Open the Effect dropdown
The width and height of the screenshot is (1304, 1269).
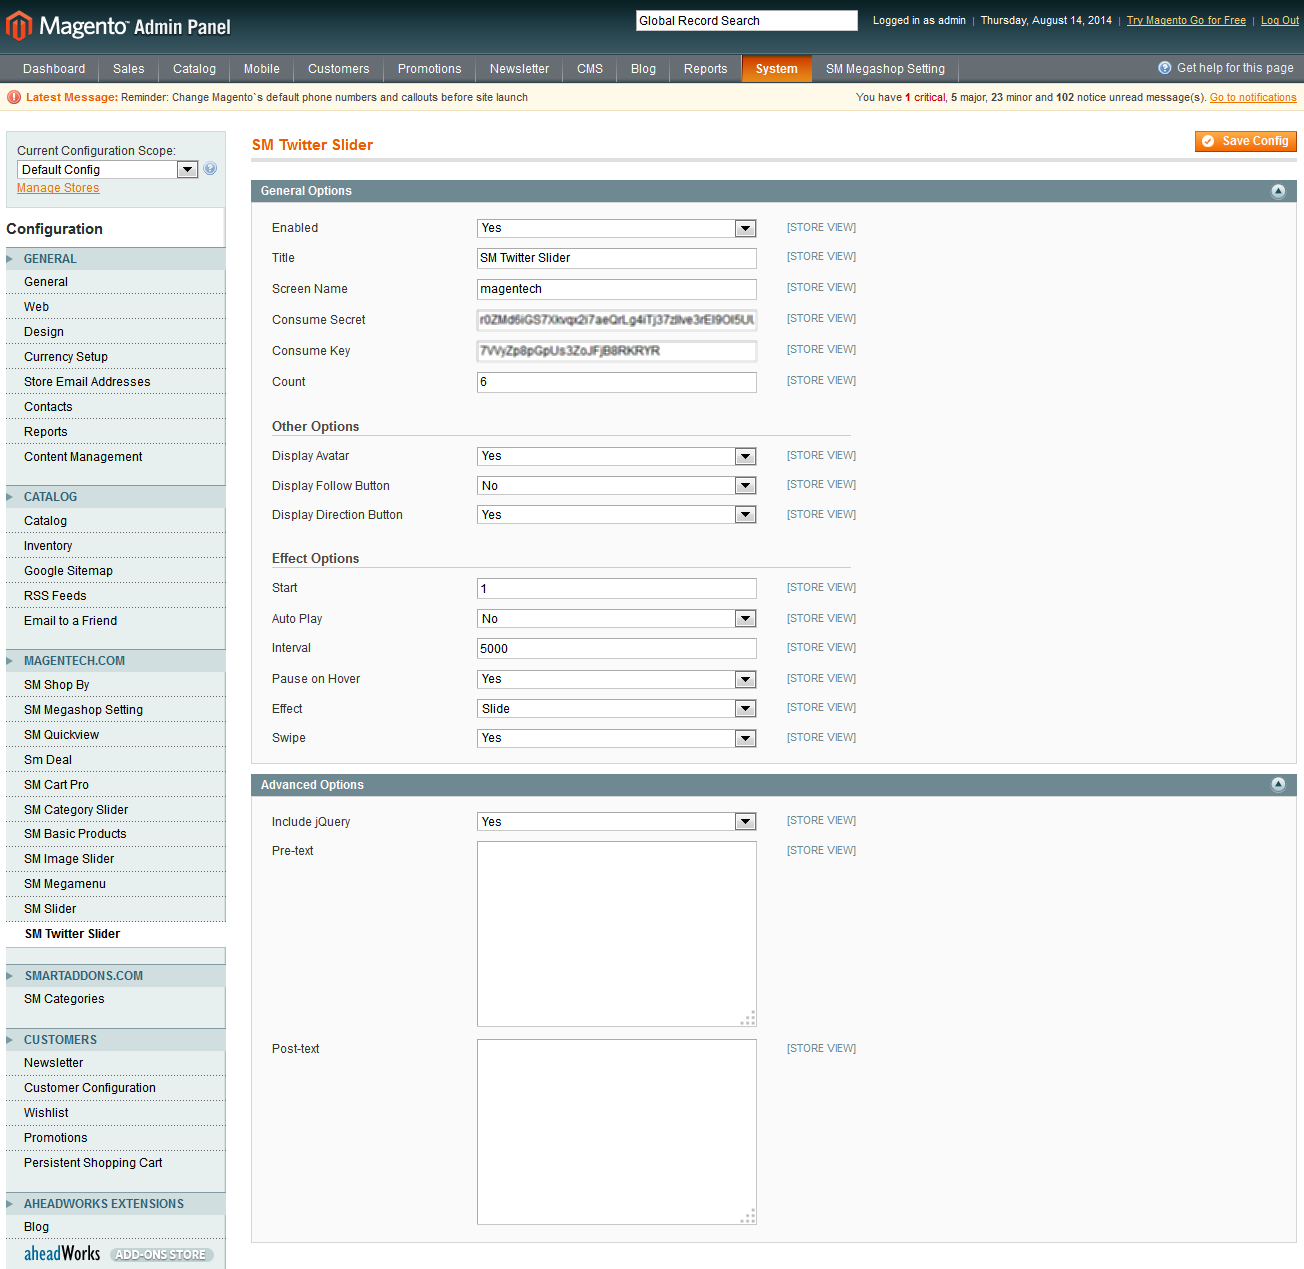click(x=617, y=709)
